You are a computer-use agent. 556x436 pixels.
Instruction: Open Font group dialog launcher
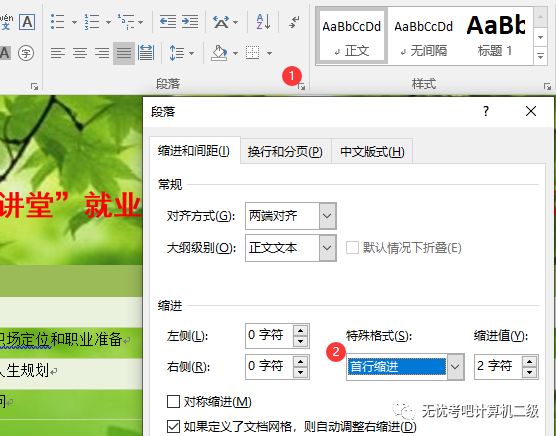point(34,86)
